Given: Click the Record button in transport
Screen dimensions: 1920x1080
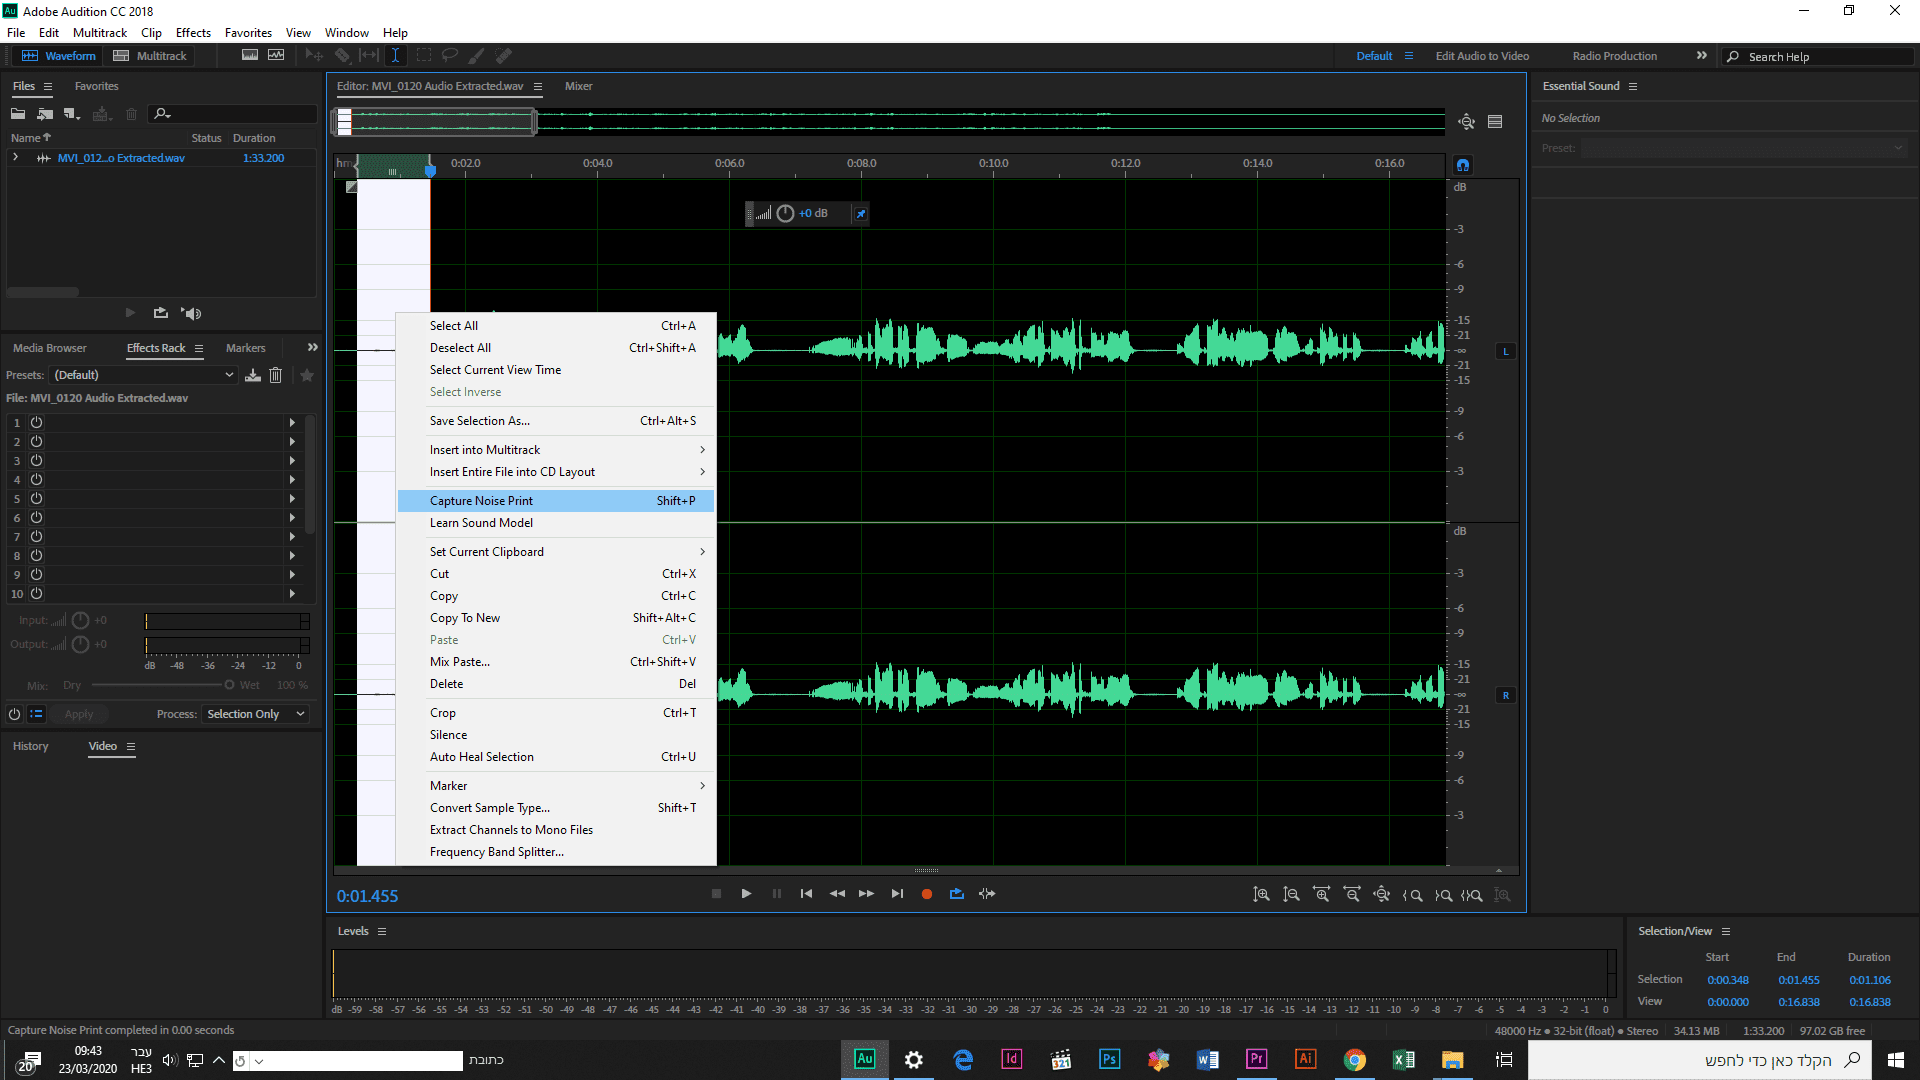Looking at the screenshot, I should tap(926, 894).
